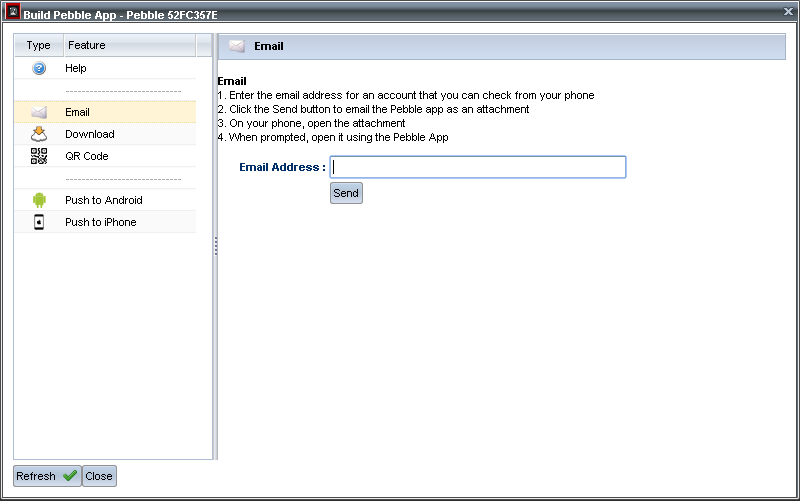800x501 pixels.
Task: Click the app icon in the title bar
Action: [13, 11]
